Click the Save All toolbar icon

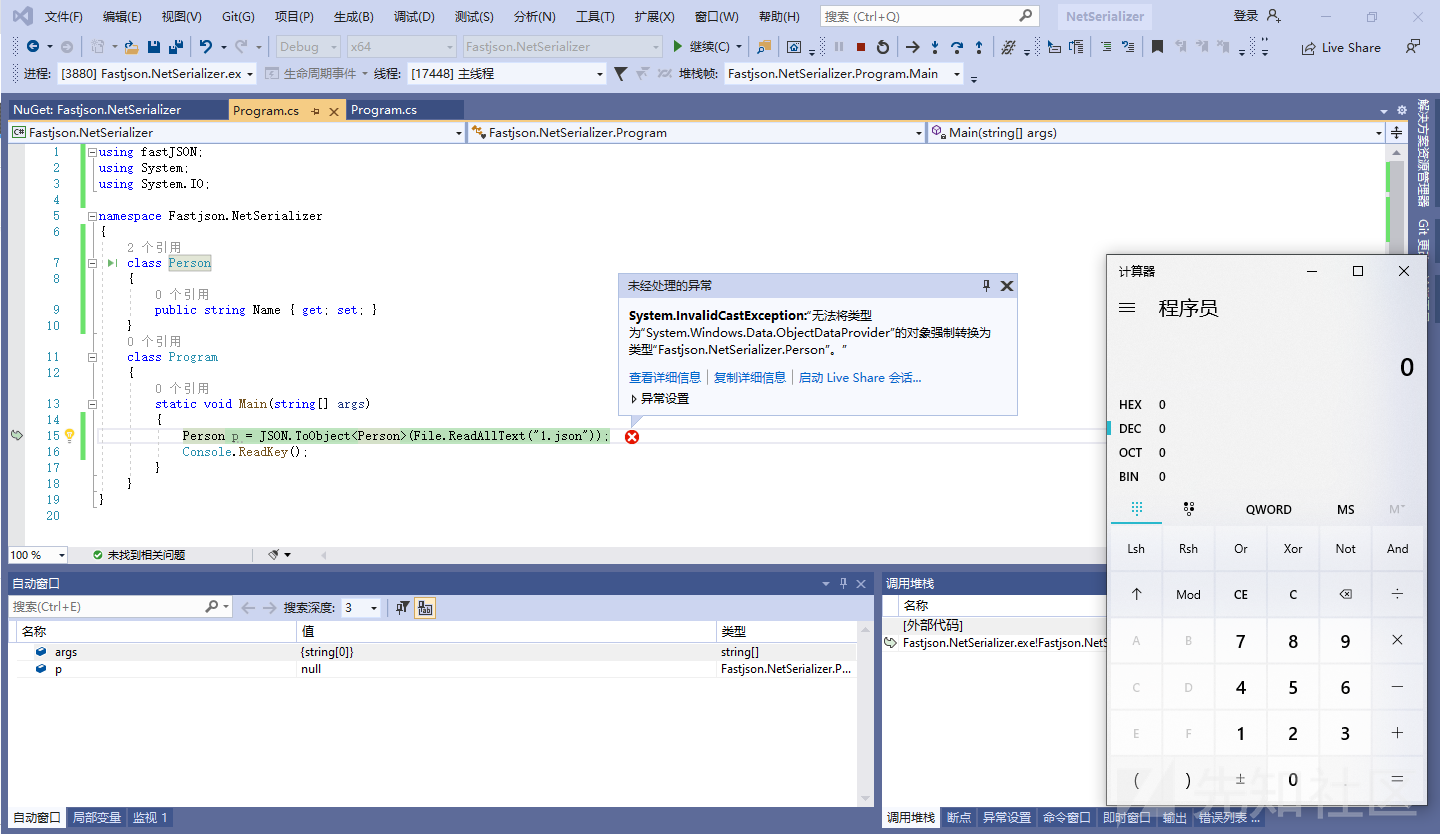point(175,47)
